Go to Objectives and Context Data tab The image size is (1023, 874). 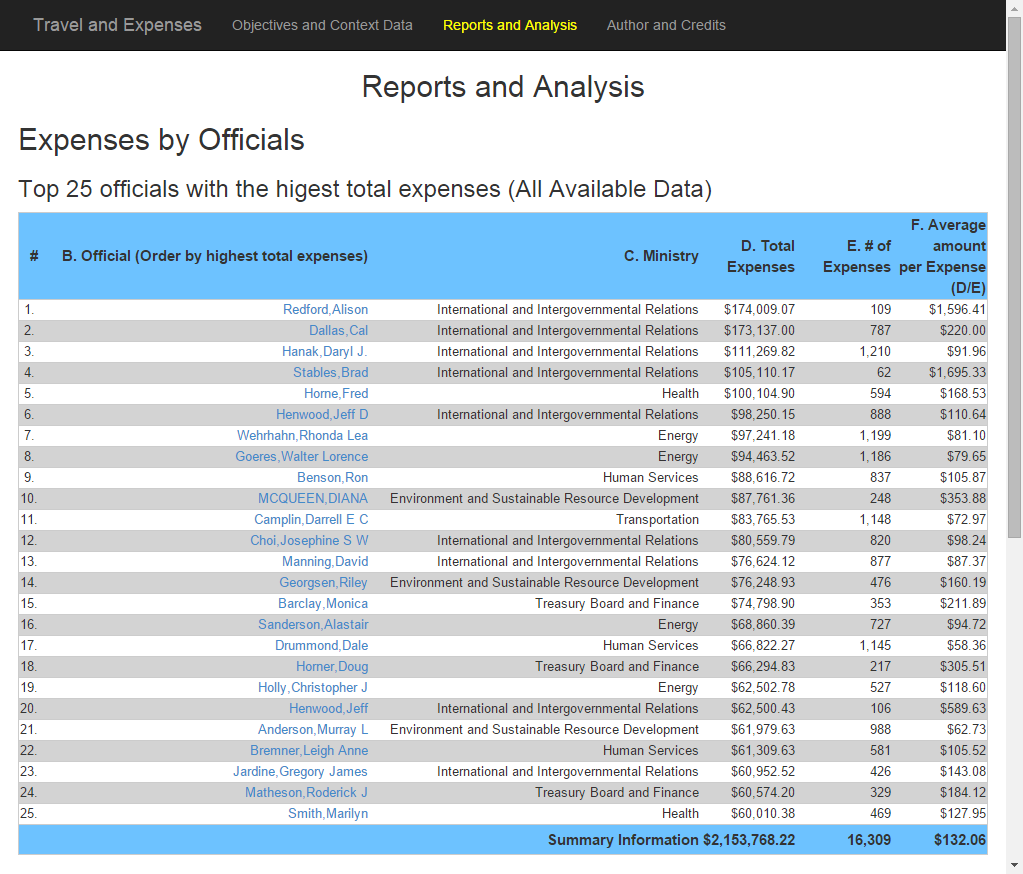click(322, 25)
